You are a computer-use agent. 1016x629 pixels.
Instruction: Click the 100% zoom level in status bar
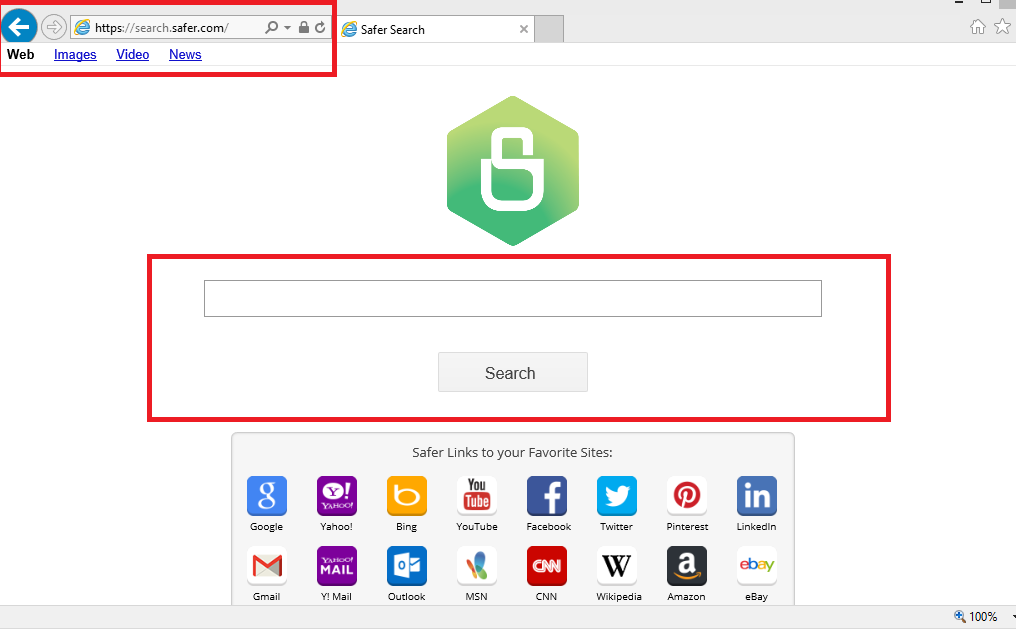tap(983, 617)
